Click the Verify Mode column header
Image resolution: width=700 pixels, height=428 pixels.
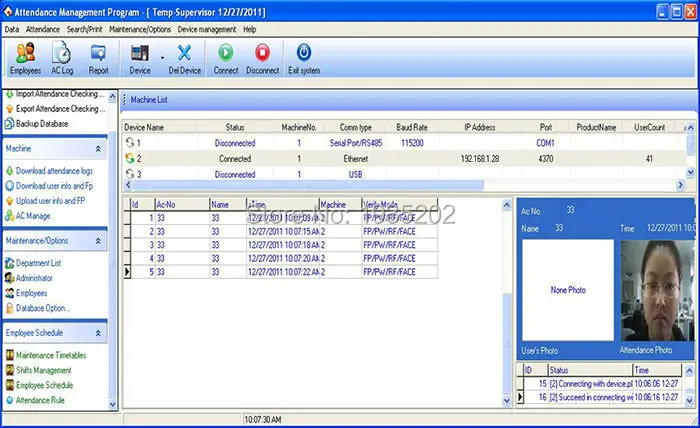(x=400, y=205)
